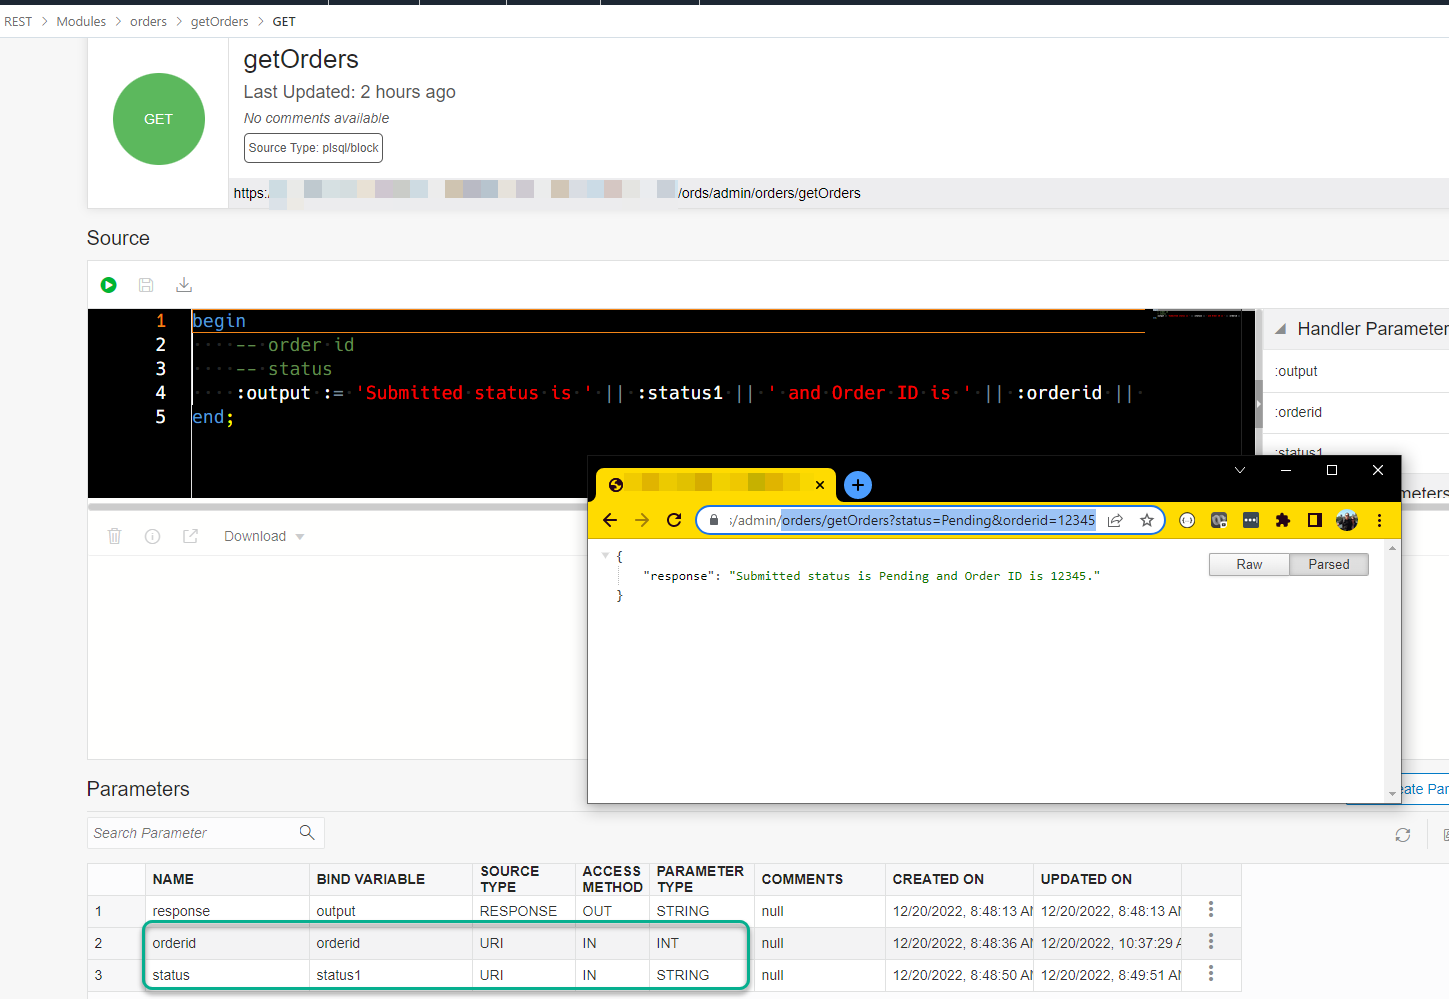Click REST in the breadcrumb
The height and width of the screenshot is (999, 1449).
(x=18, y=21)
